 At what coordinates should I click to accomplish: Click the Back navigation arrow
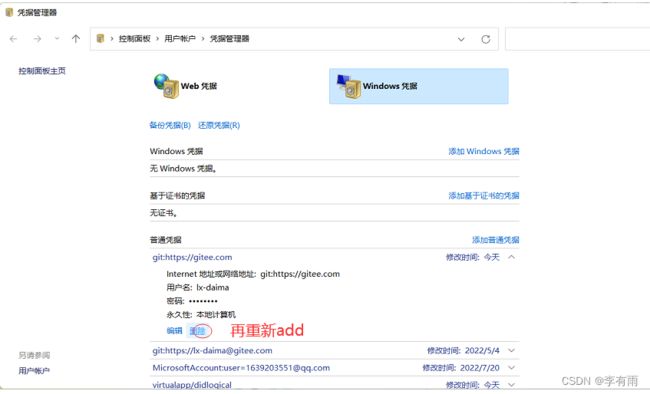(13, 39)
